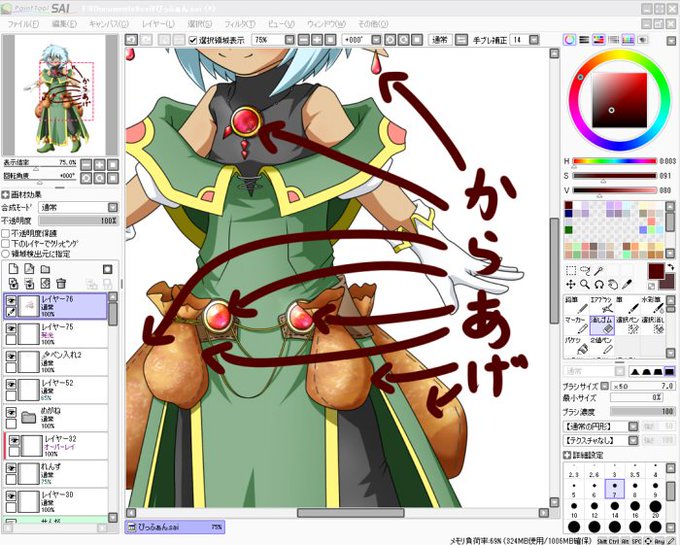The image size is (680, 545).
Task: Select the Brush (筆) tool
Action: pos(627,304)
